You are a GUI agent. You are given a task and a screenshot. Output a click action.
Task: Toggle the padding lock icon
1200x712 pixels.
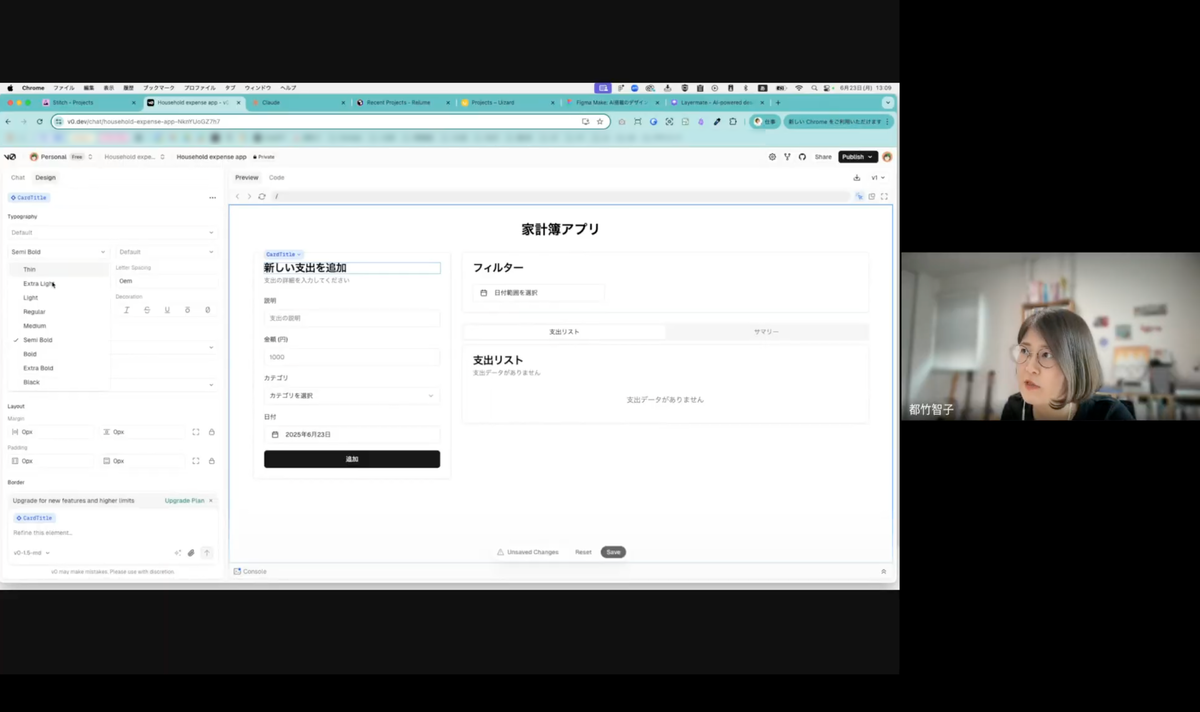point(211,461)
